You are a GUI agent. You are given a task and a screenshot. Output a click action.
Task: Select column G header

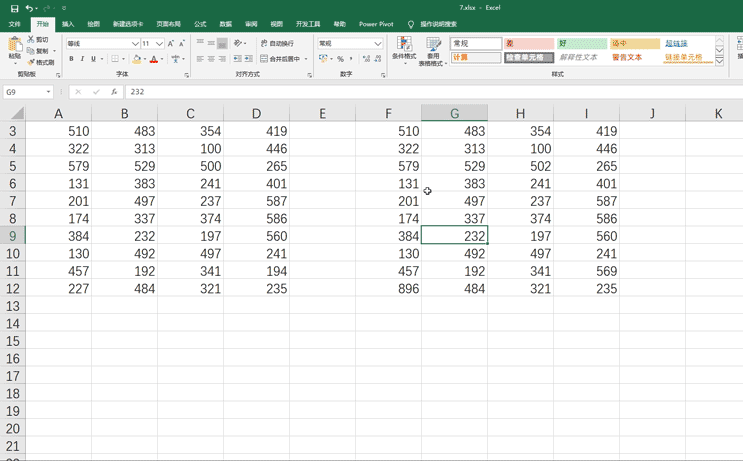[x=454, y=113]
